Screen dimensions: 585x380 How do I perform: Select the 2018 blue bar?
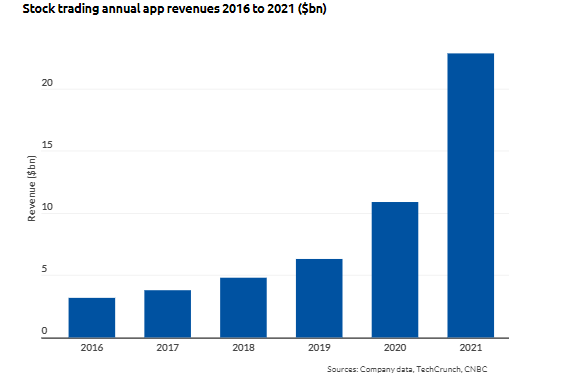(243, 307)
